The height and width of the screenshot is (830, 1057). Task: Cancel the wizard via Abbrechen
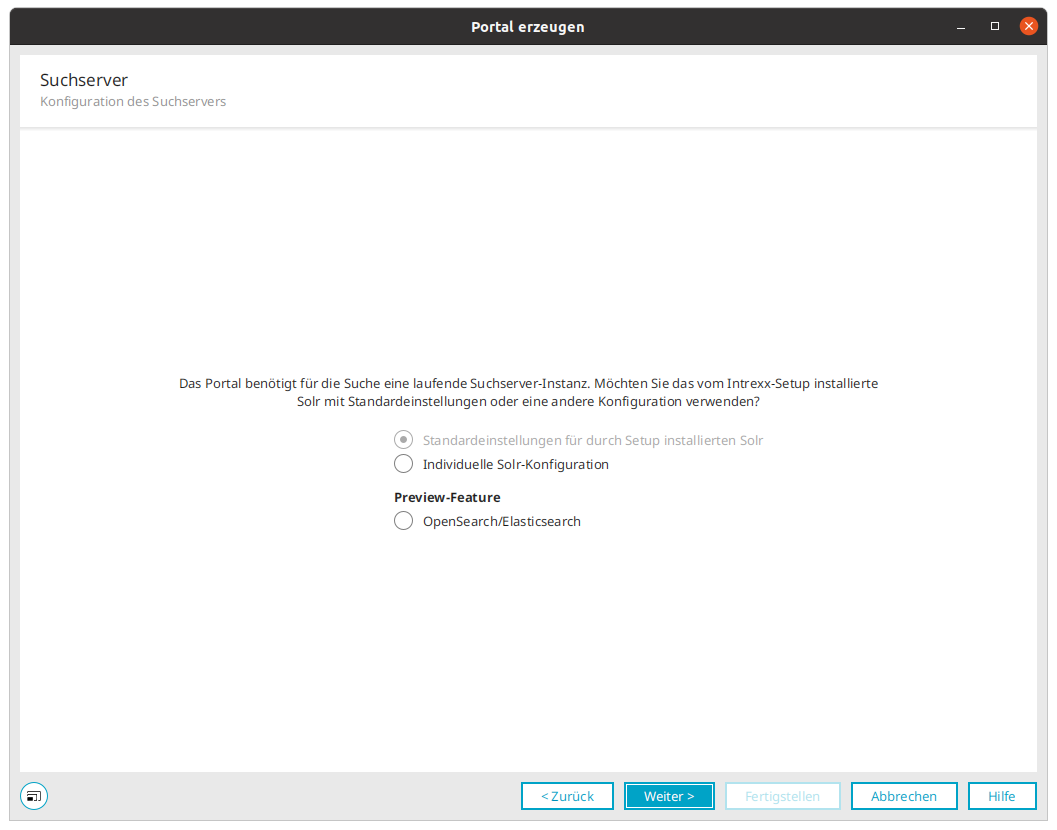(x=903, y=796)
